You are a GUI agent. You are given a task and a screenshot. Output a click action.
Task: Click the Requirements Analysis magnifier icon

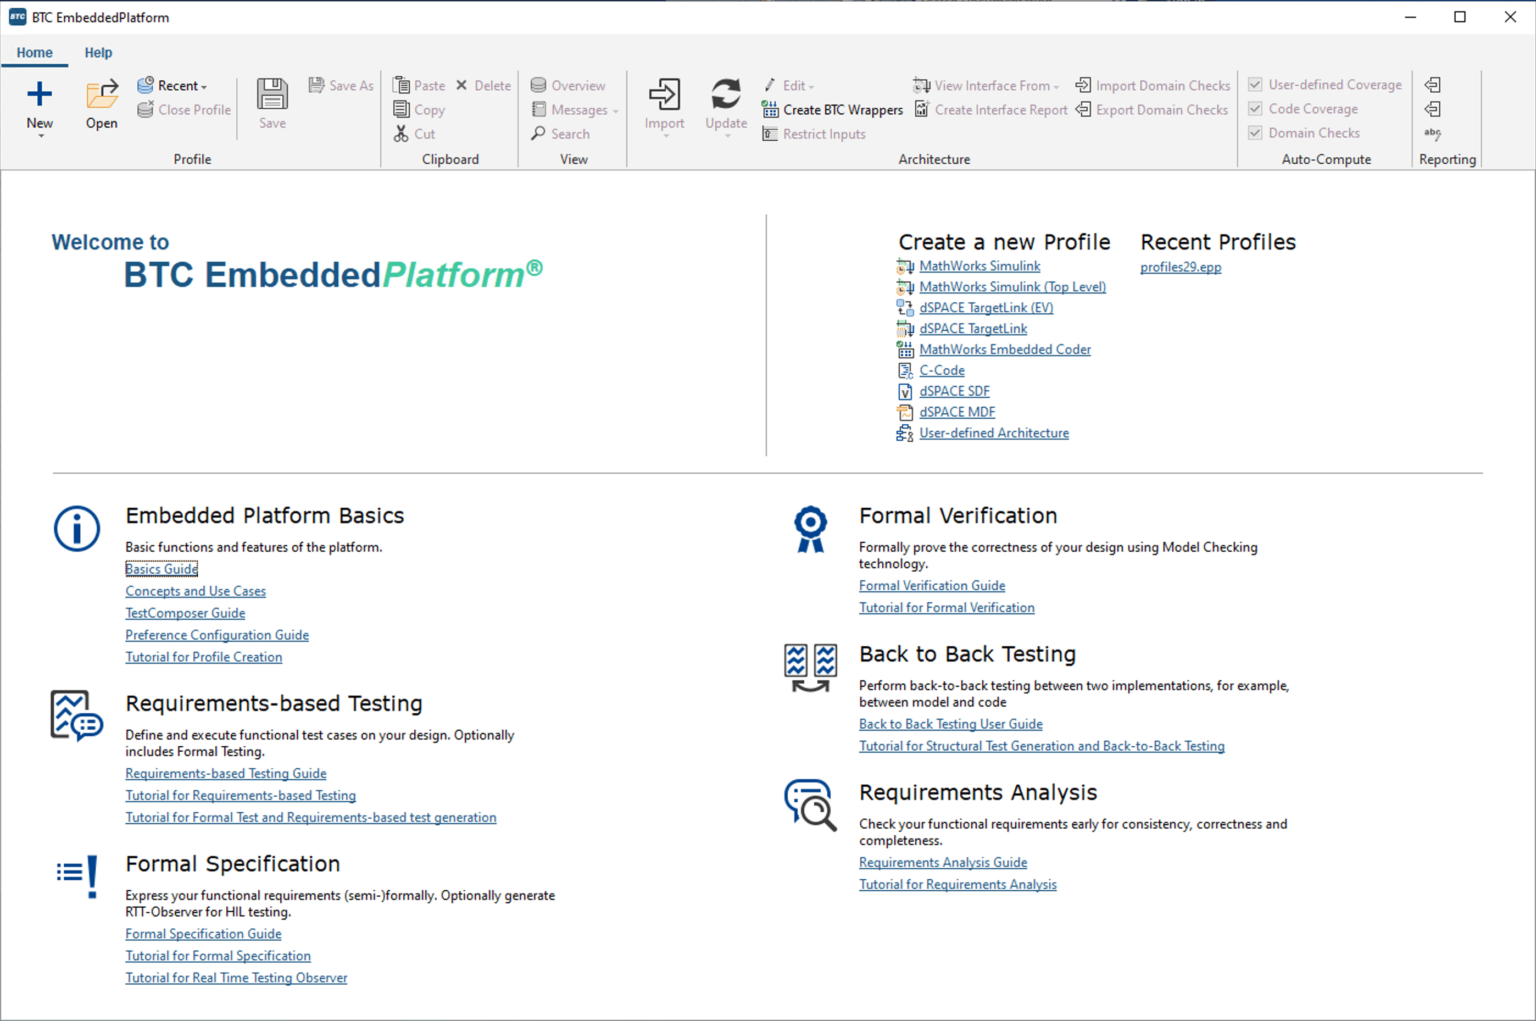tap(809, 805)
